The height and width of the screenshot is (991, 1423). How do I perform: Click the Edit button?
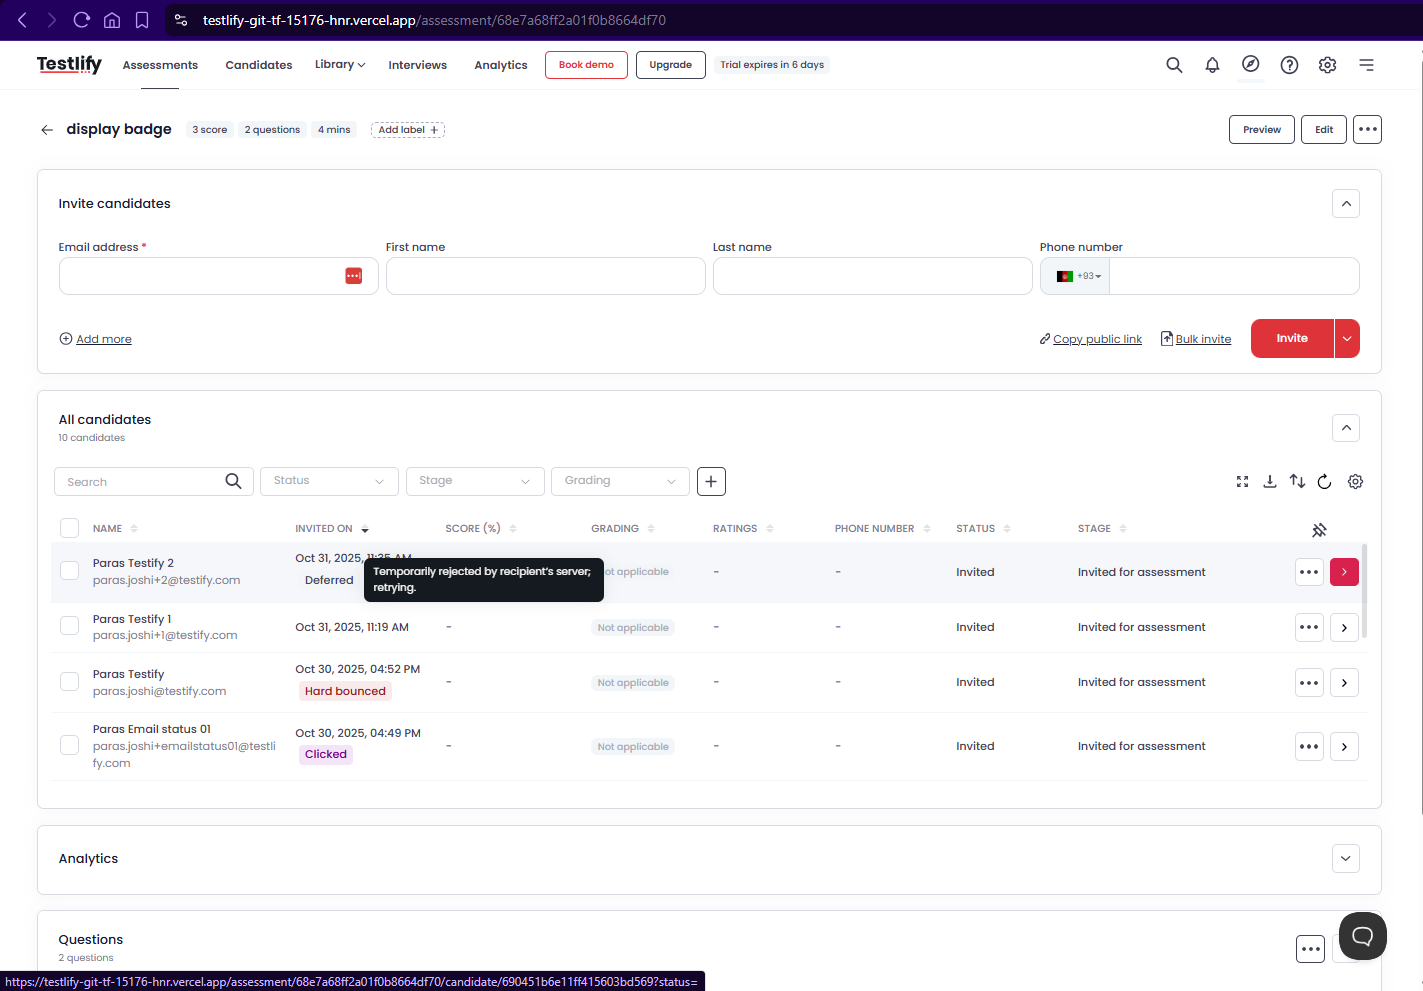click(1324, 130)
